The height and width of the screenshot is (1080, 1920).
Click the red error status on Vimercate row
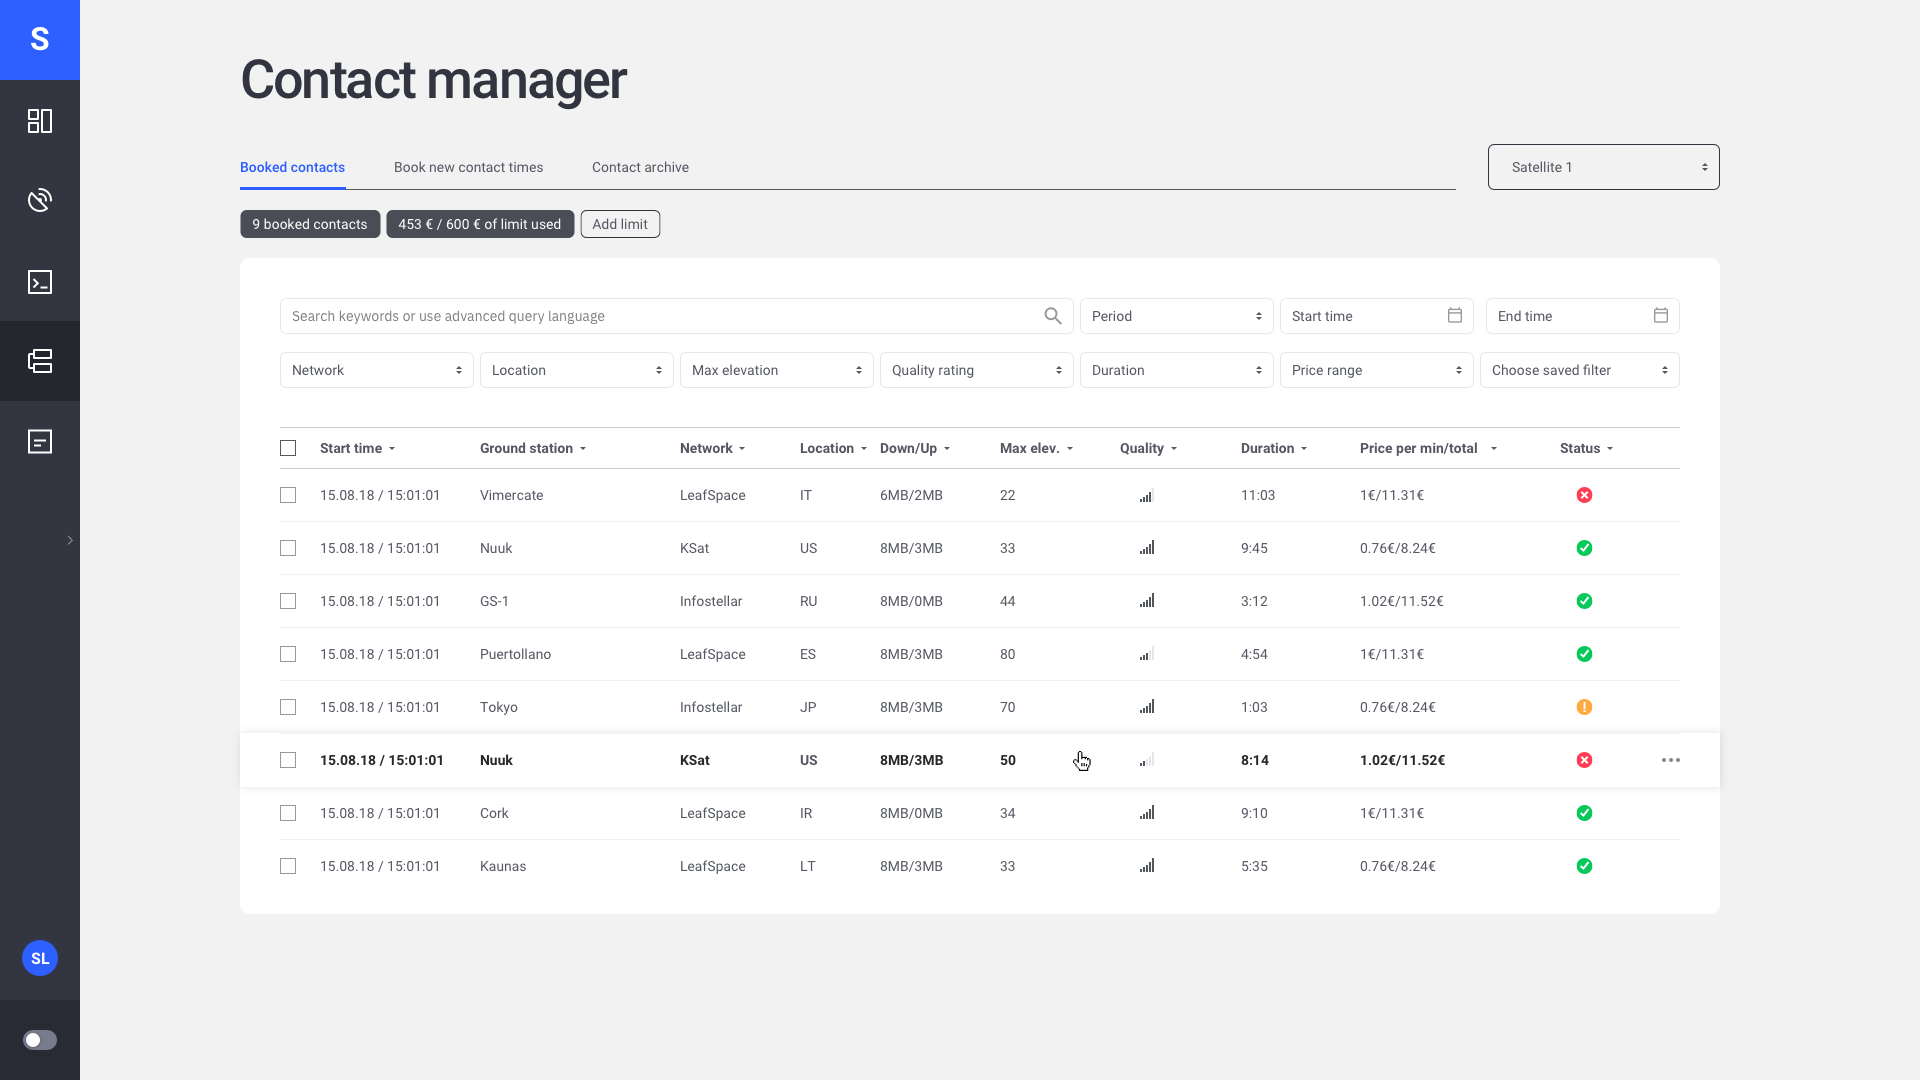[1584, 495]
